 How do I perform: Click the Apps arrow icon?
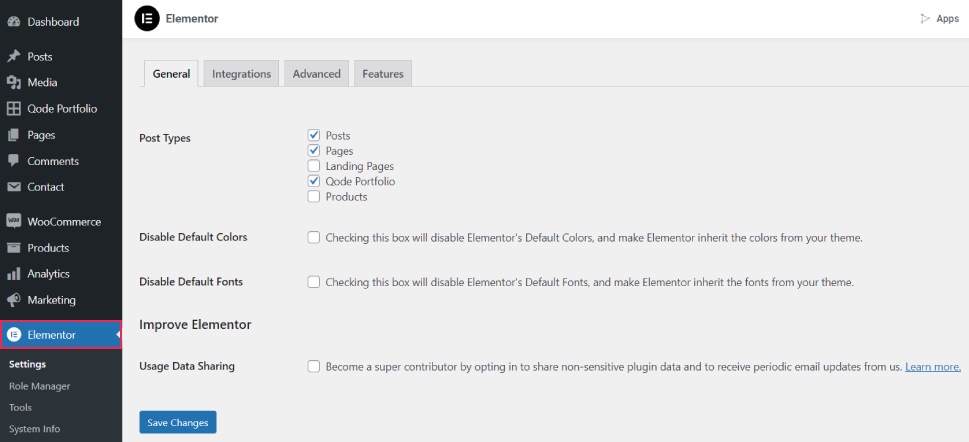tap(925, 19)
